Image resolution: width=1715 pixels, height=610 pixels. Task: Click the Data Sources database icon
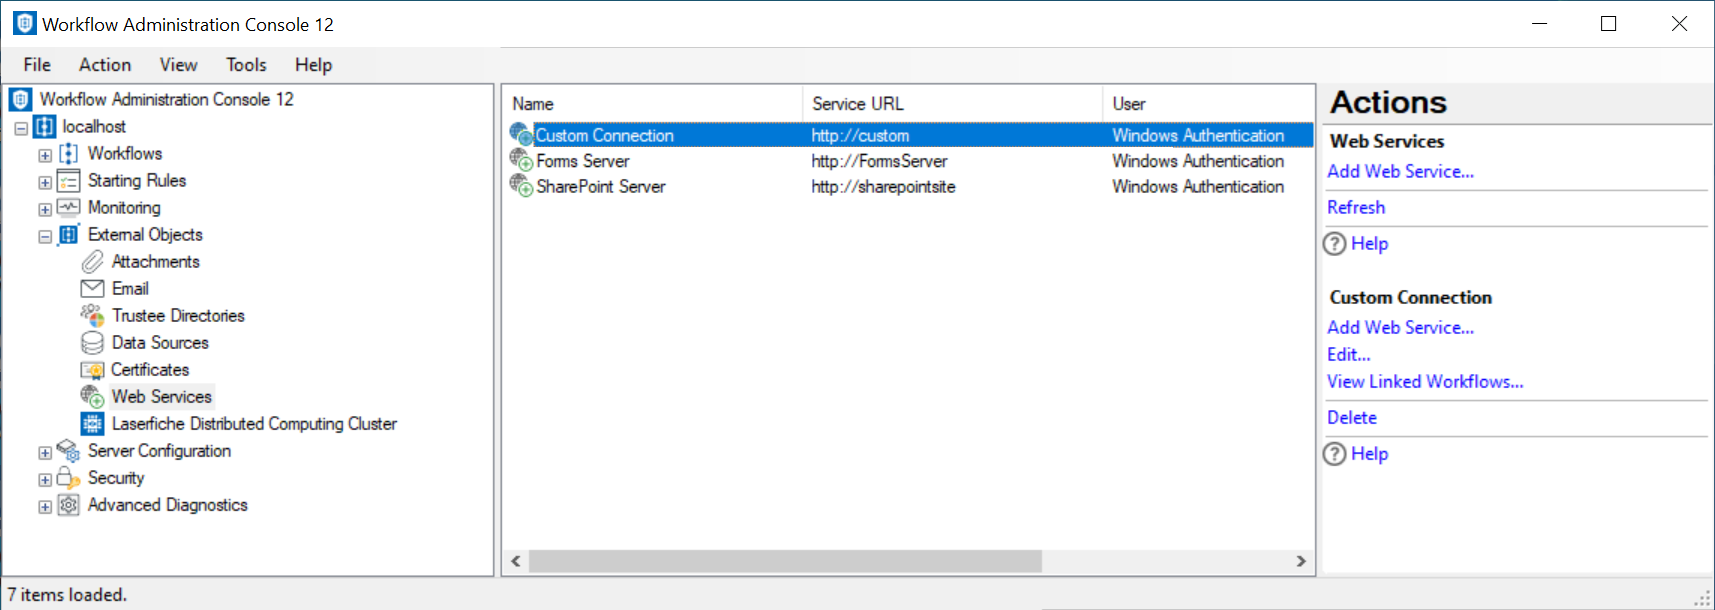tap(92, 343)
